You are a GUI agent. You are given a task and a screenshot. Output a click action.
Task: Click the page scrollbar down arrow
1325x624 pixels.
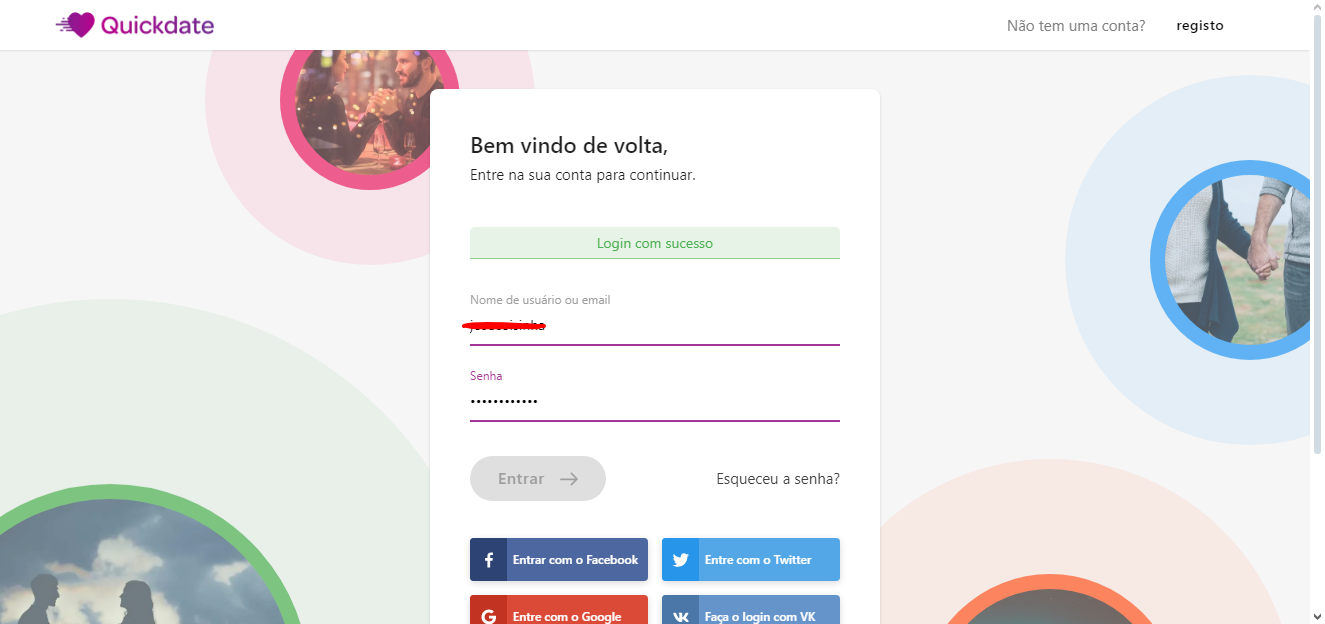point(1316,615)
